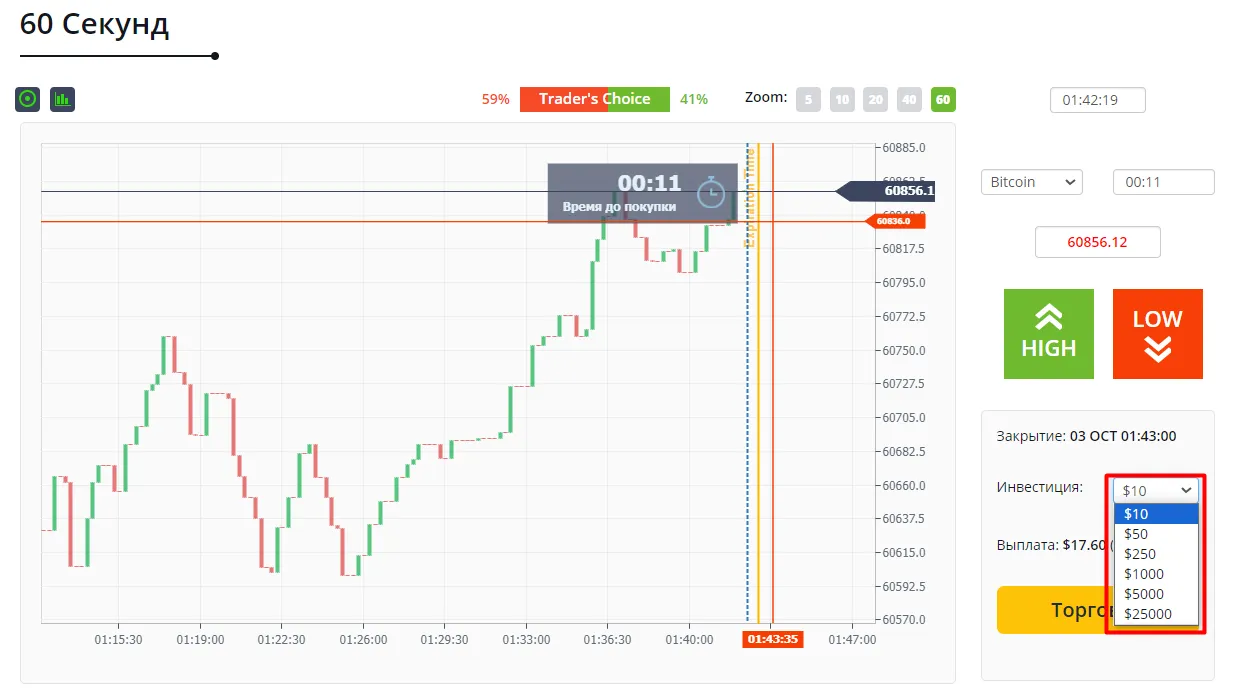
Task: Click the 01:43:35 expiry time marker
Action: [773, 639]
